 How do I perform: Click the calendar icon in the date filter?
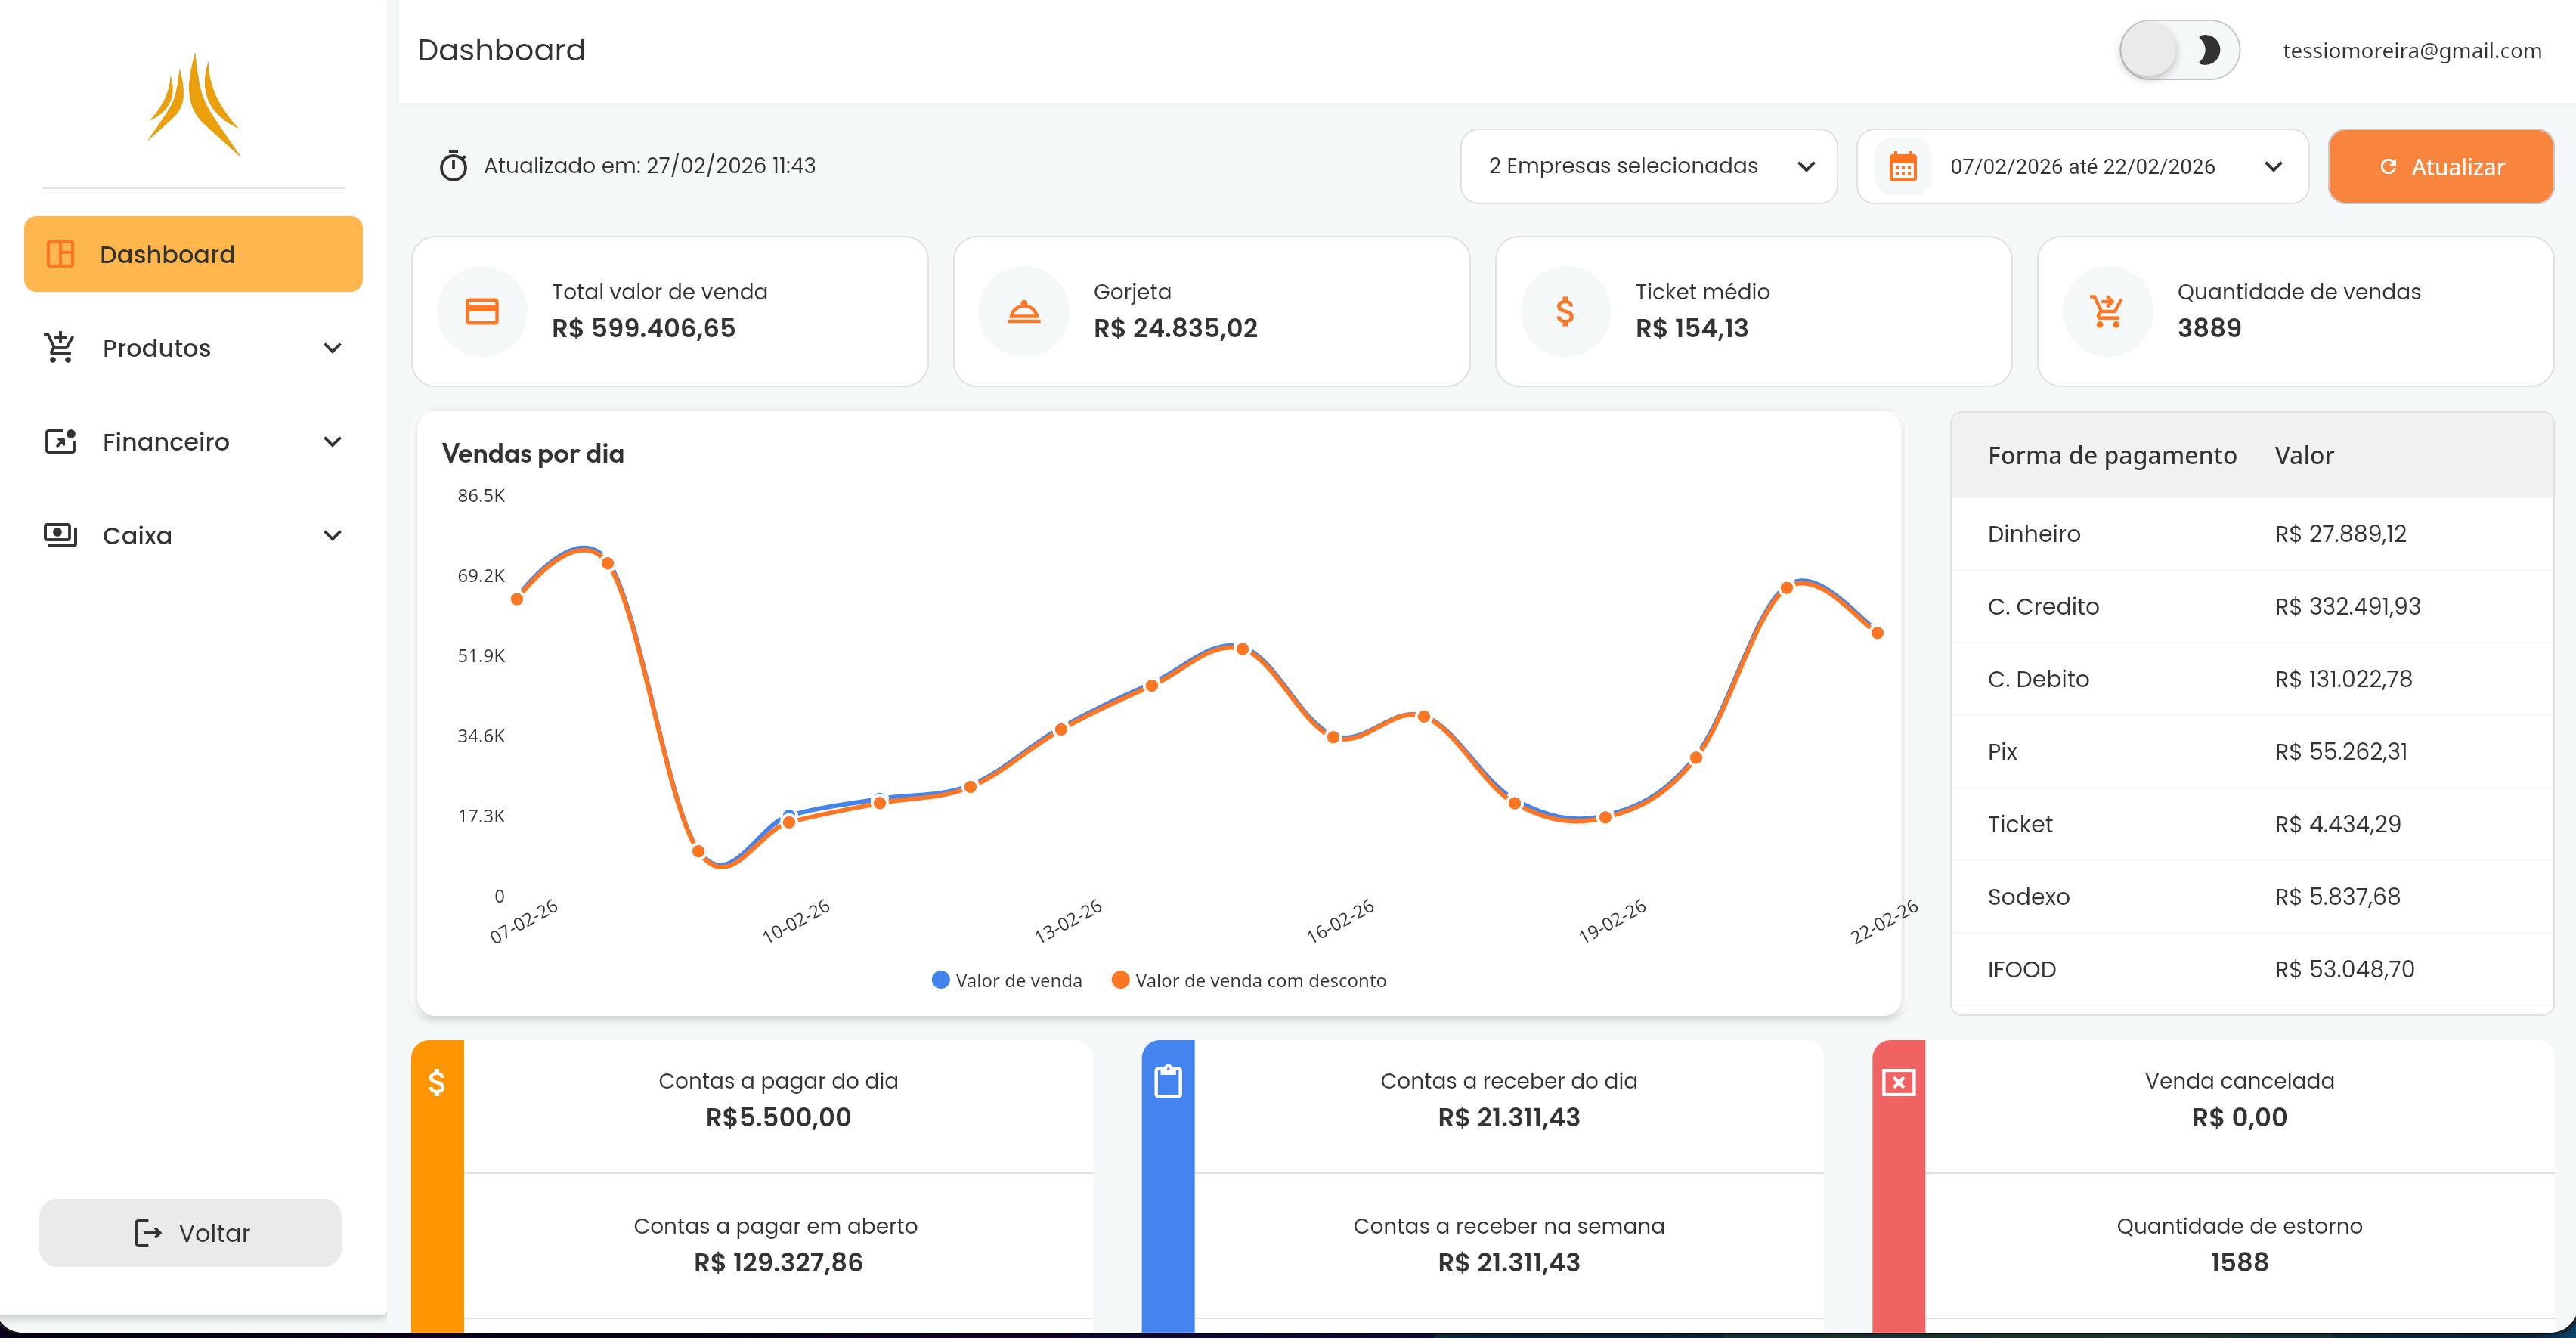[1904, 166]
